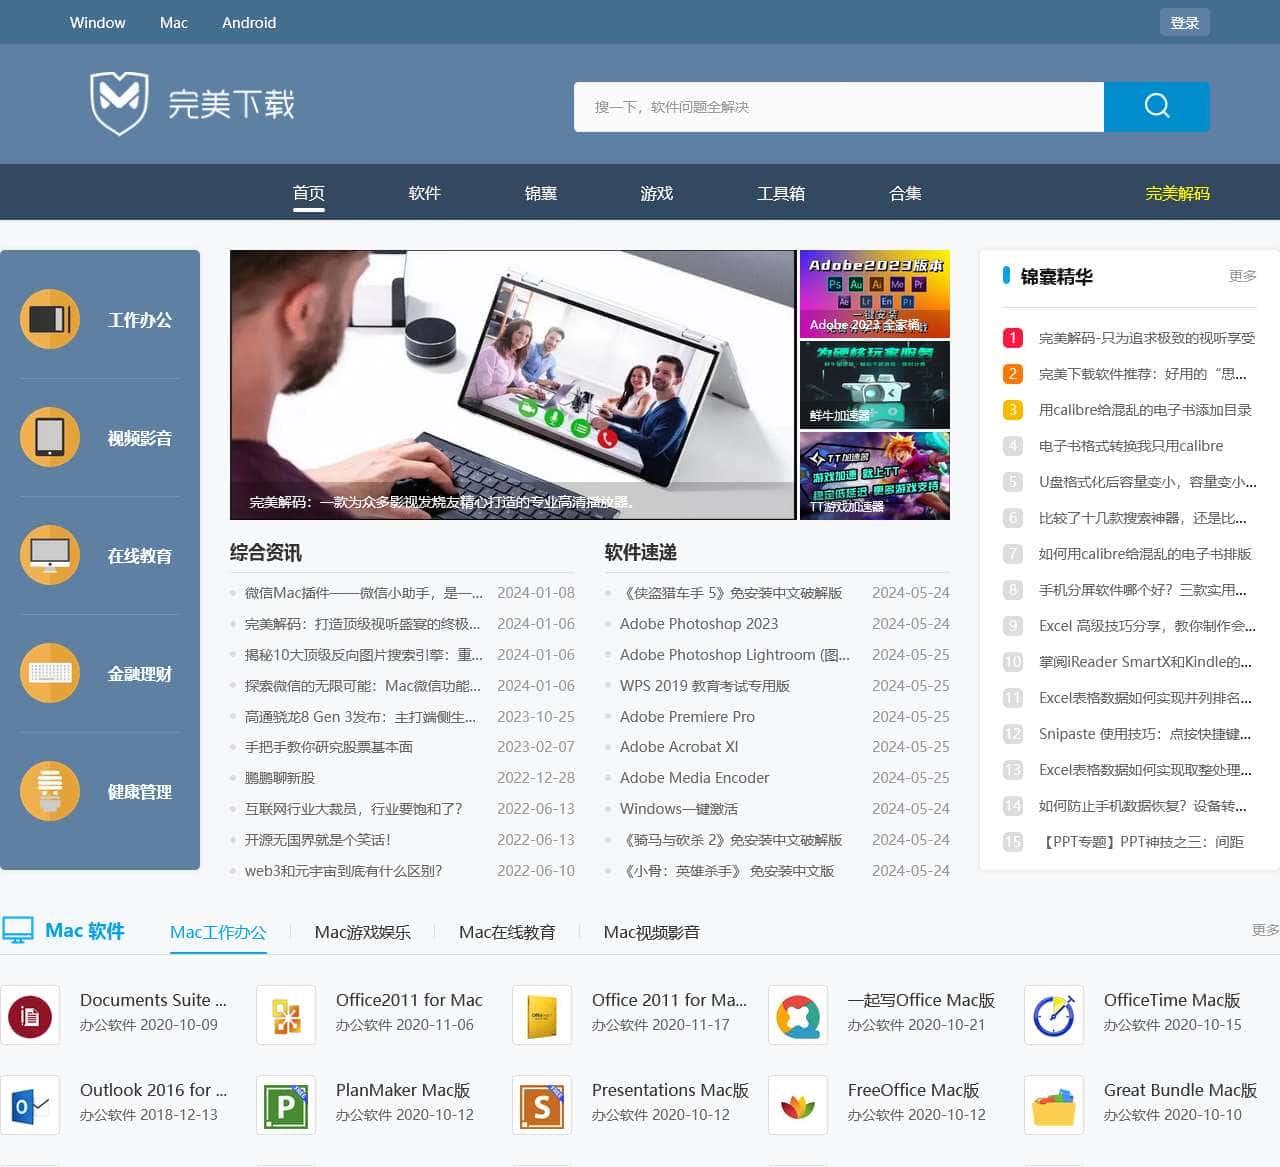Open the 金融理财 keyboard icon
The width and height of the screenshot is (1280, 1167).
click(50, 673)
